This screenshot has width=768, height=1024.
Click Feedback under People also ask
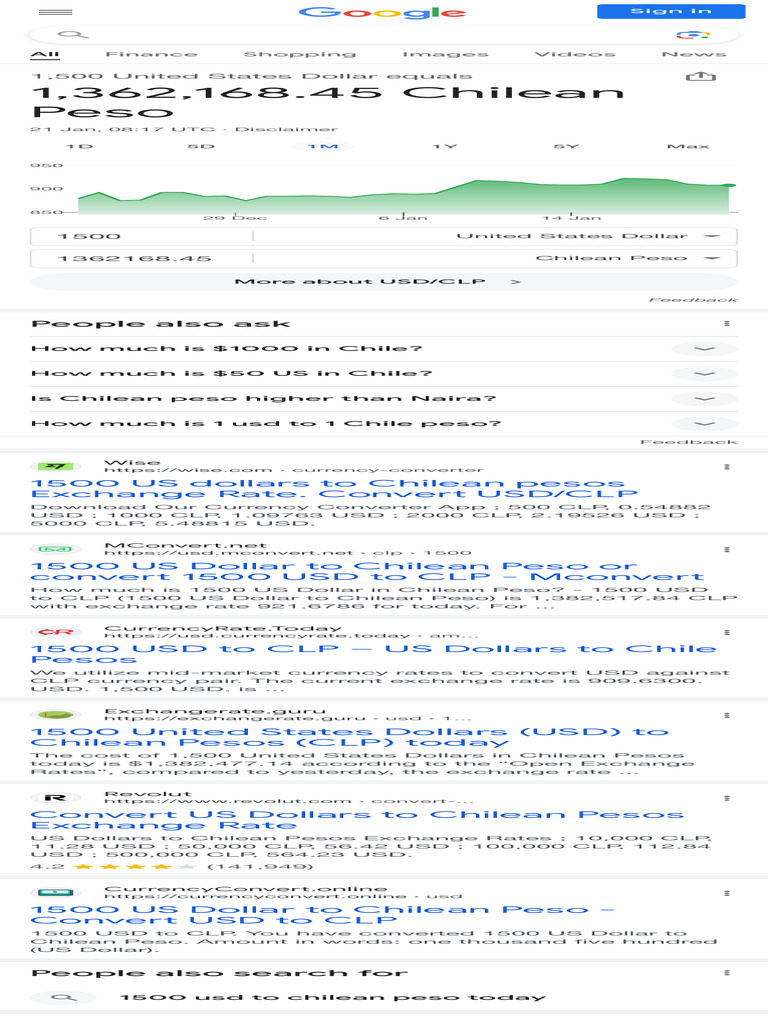point(688,442)
